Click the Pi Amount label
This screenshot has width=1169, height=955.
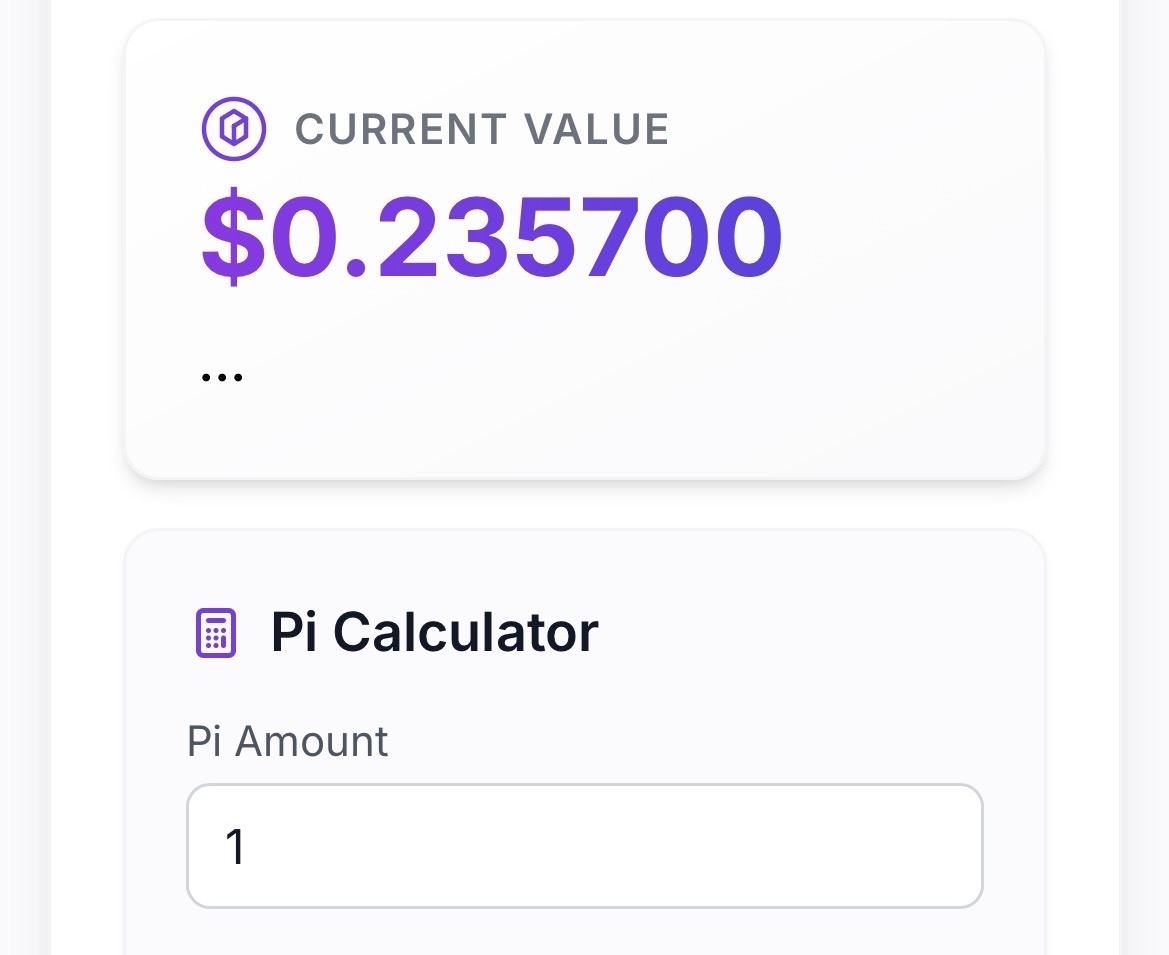(x=288, y=742)
